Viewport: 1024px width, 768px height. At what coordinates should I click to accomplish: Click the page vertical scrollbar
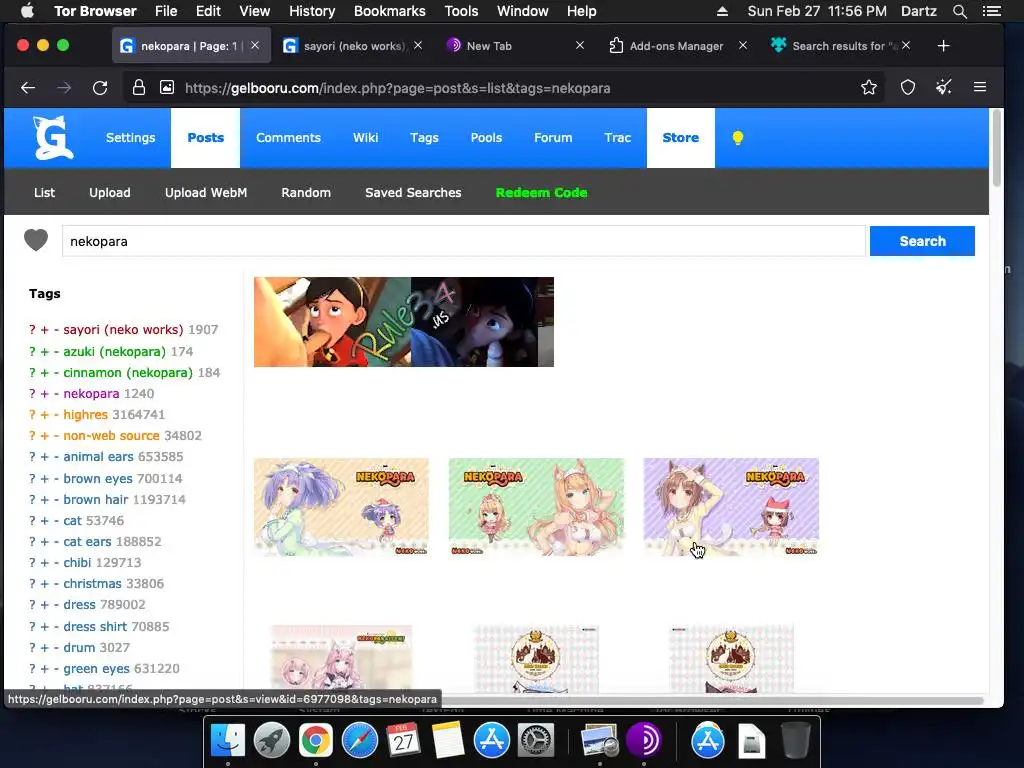pos(997,149)
